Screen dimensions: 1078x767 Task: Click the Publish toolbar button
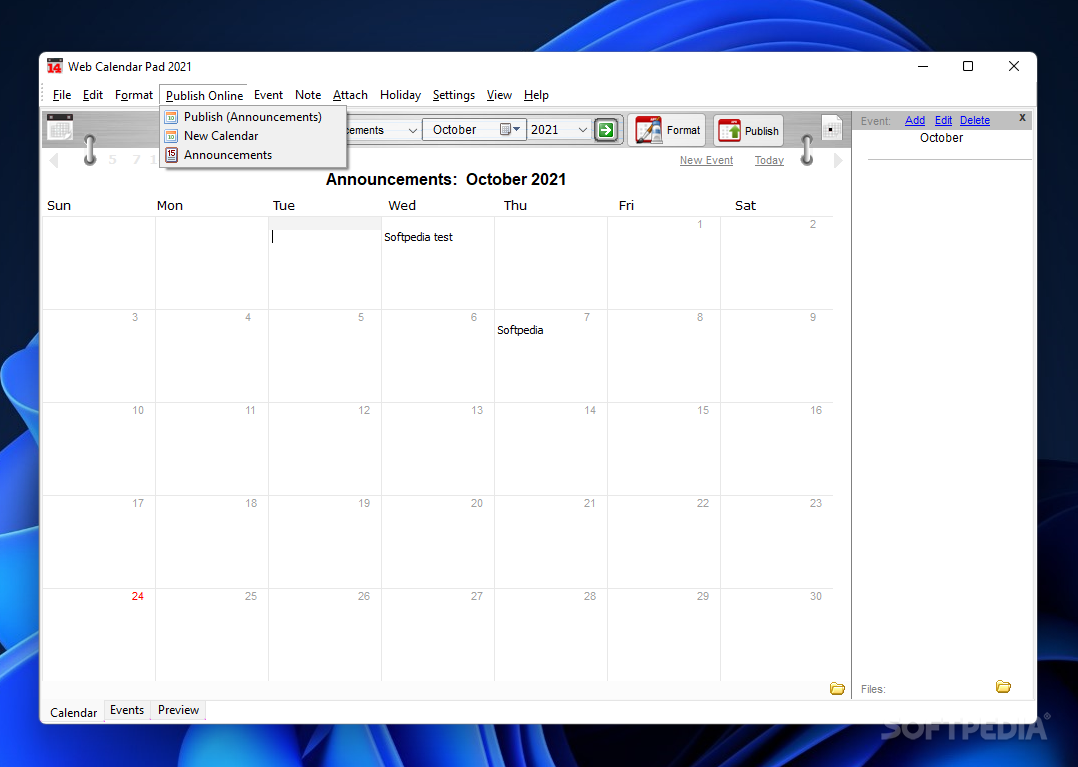coord(748,131)
